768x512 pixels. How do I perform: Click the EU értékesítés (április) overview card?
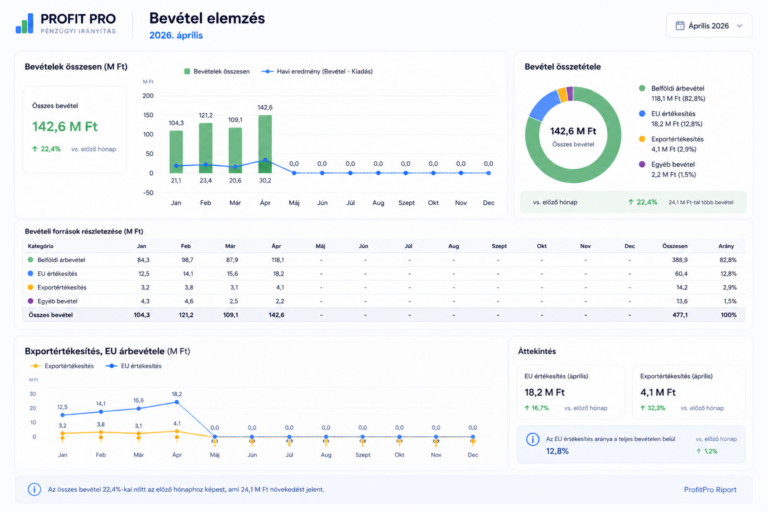[571, 392]
